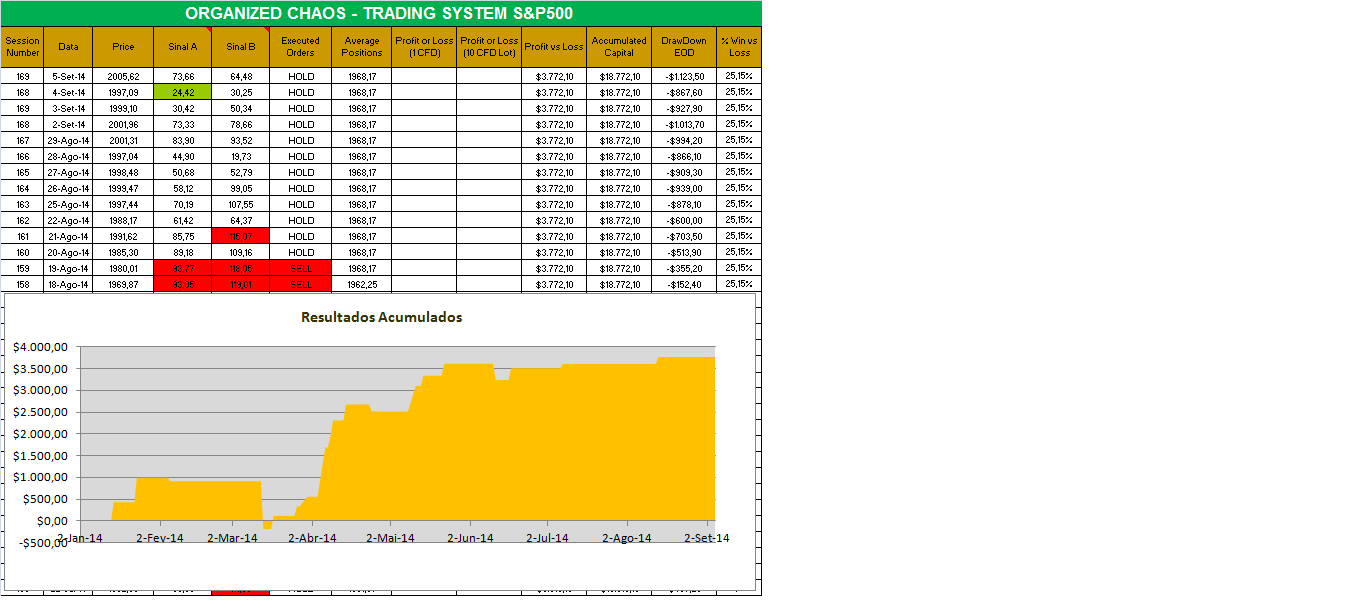Click the date cell 3-Set-14
Image resolution: width=1360 pixels, height=612 pixels.
[69, 108]
